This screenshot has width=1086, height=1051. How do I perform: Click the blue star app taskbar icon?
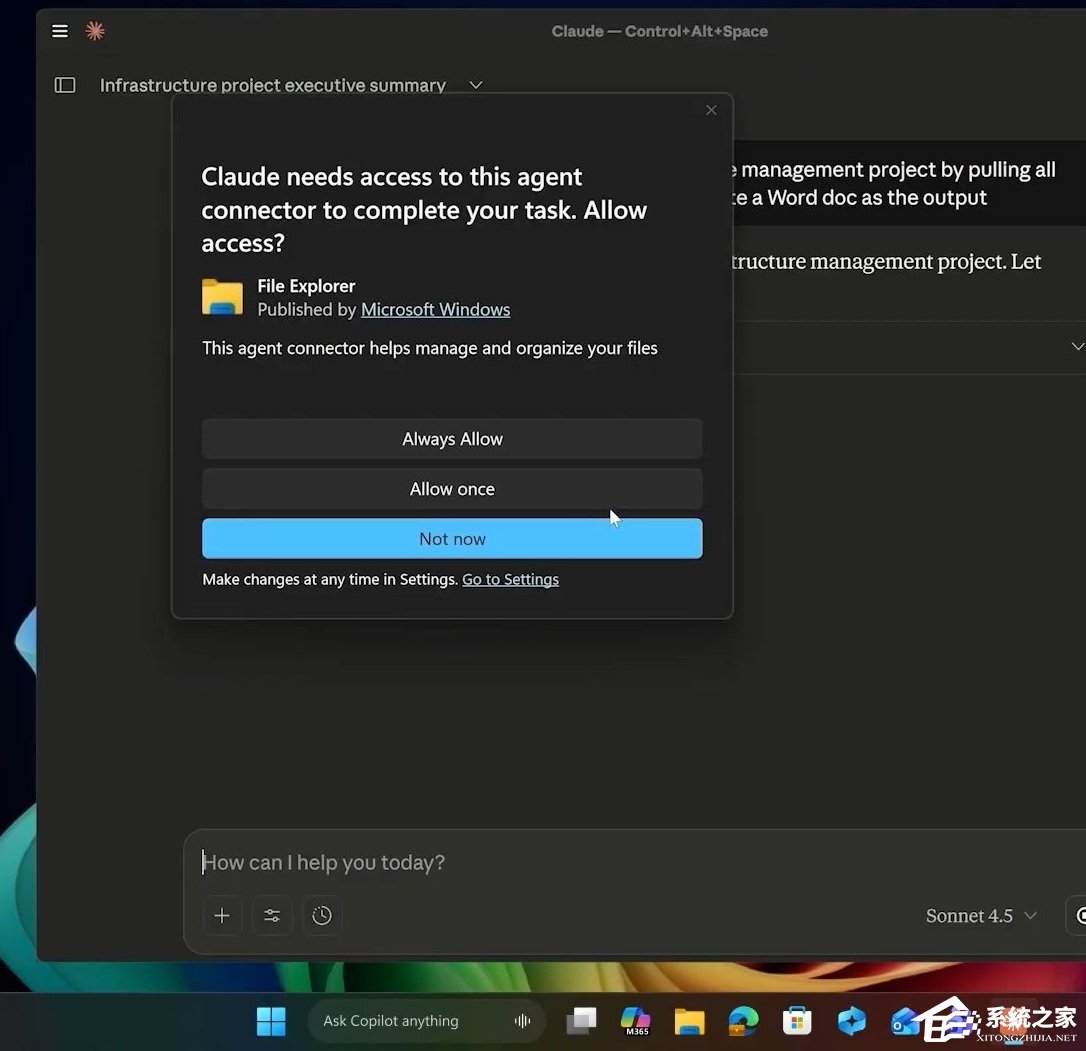click(851, 1021)
